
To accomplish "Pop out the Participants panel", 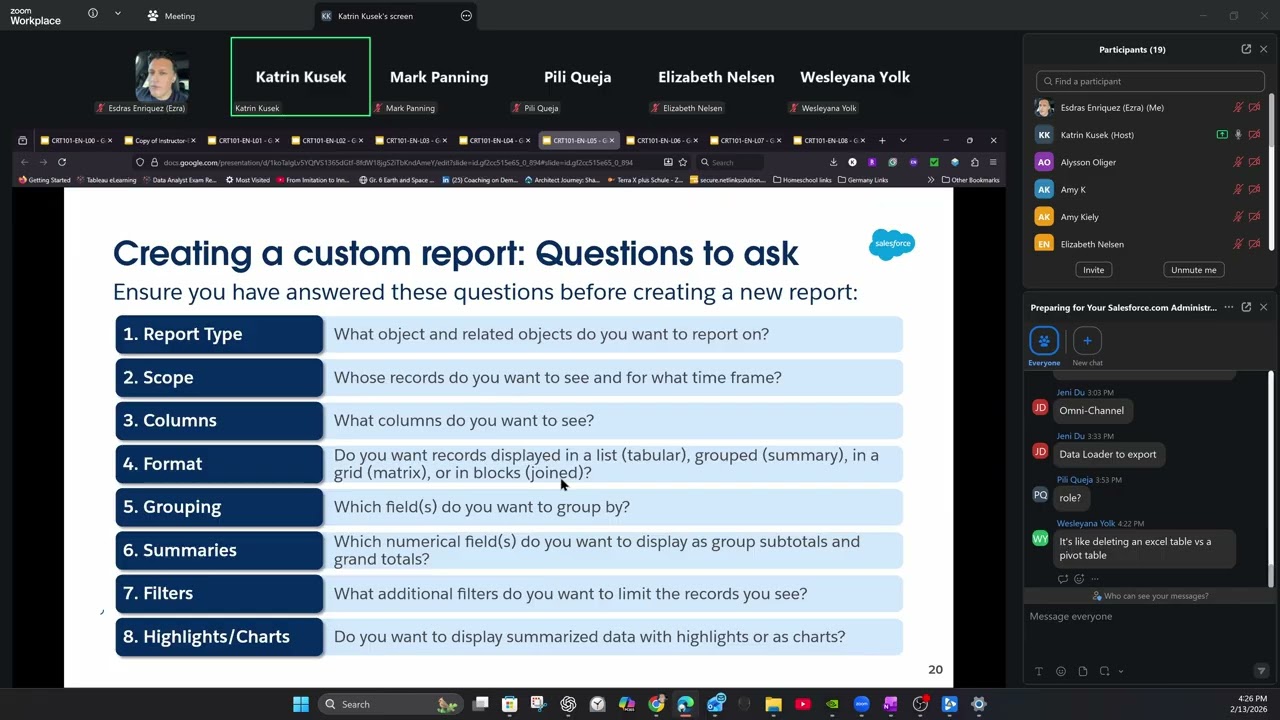I will pos(1246,49).
